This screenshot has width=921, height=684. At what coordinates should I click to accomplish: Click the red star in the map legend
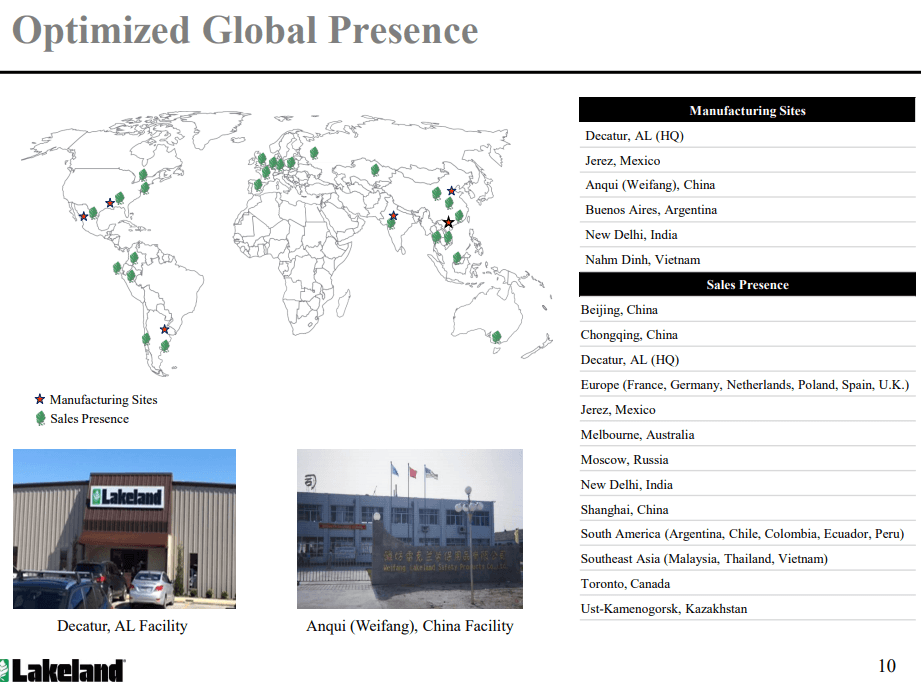(x=40, y=399)
